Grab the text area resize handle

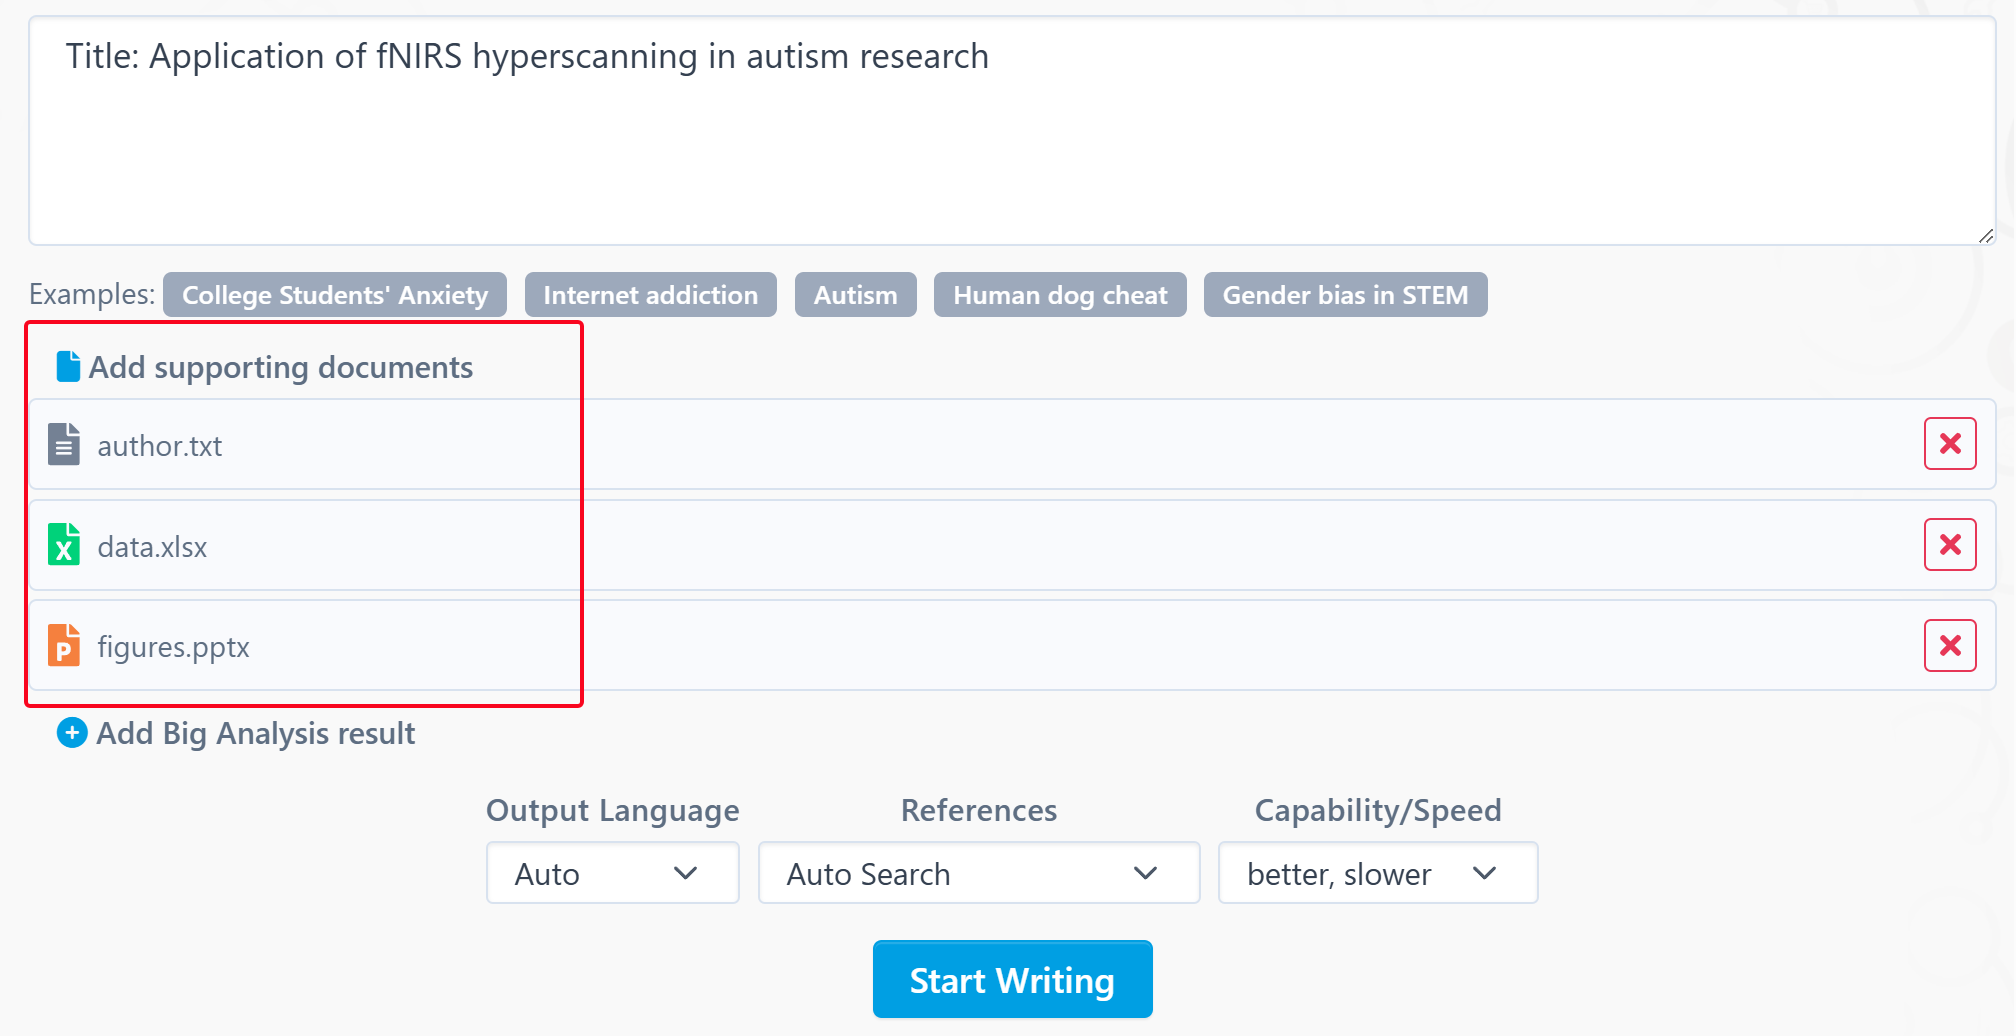1985,236
